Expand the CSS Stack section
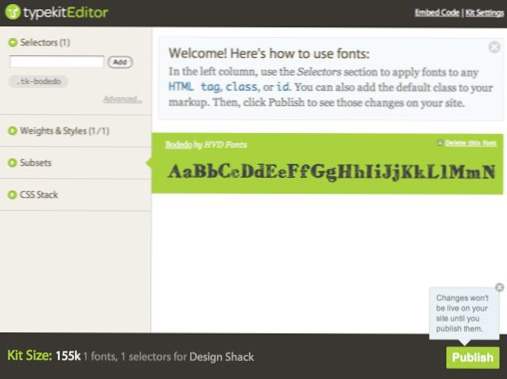The width and height of the screenshot is (507, 379). (33, 195)
